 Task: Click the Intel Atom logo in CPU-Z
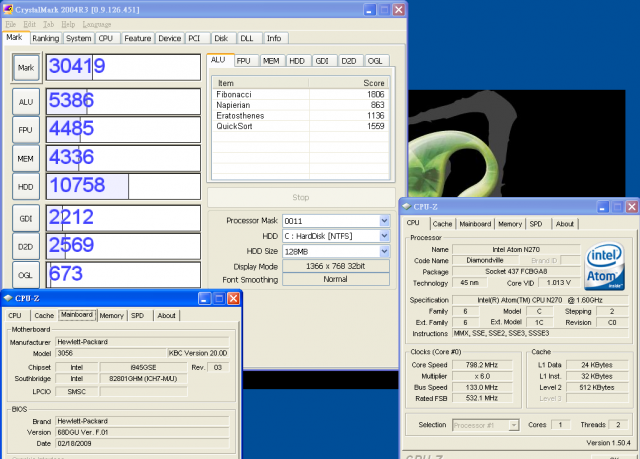[x=604, y=266]
